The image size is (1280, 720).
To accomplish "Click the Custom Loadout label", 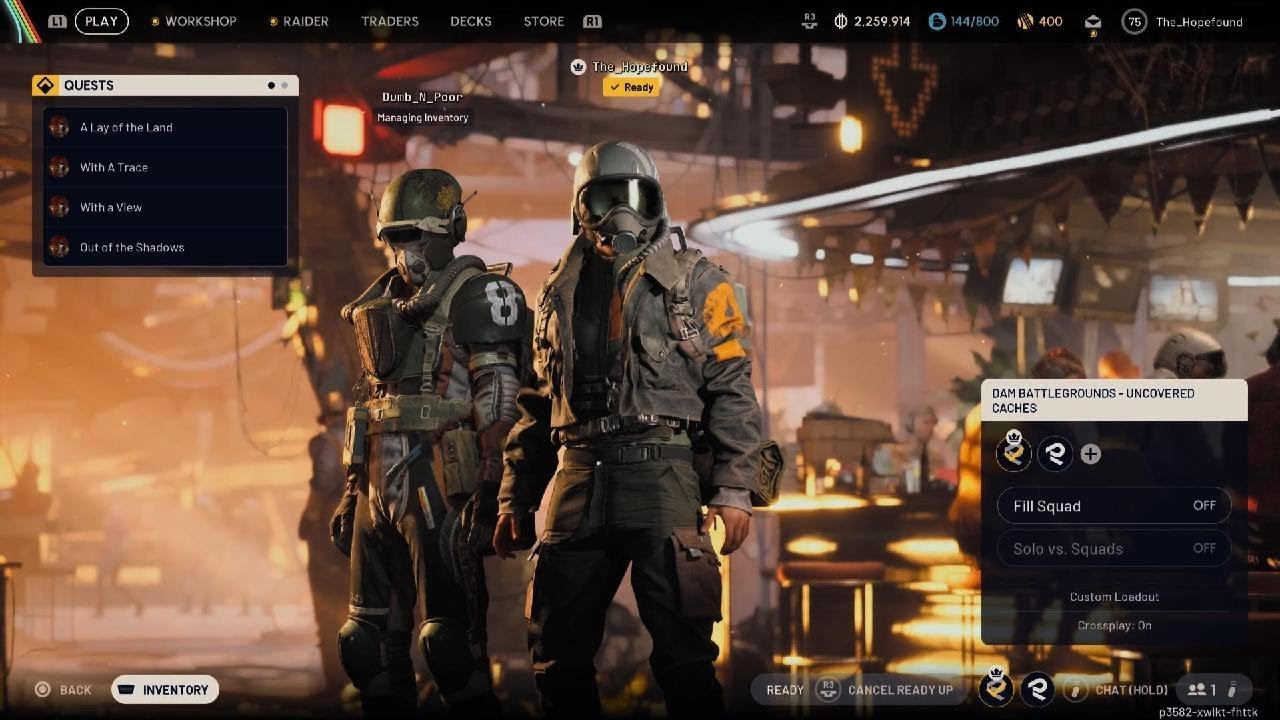I will point(1114,597).
